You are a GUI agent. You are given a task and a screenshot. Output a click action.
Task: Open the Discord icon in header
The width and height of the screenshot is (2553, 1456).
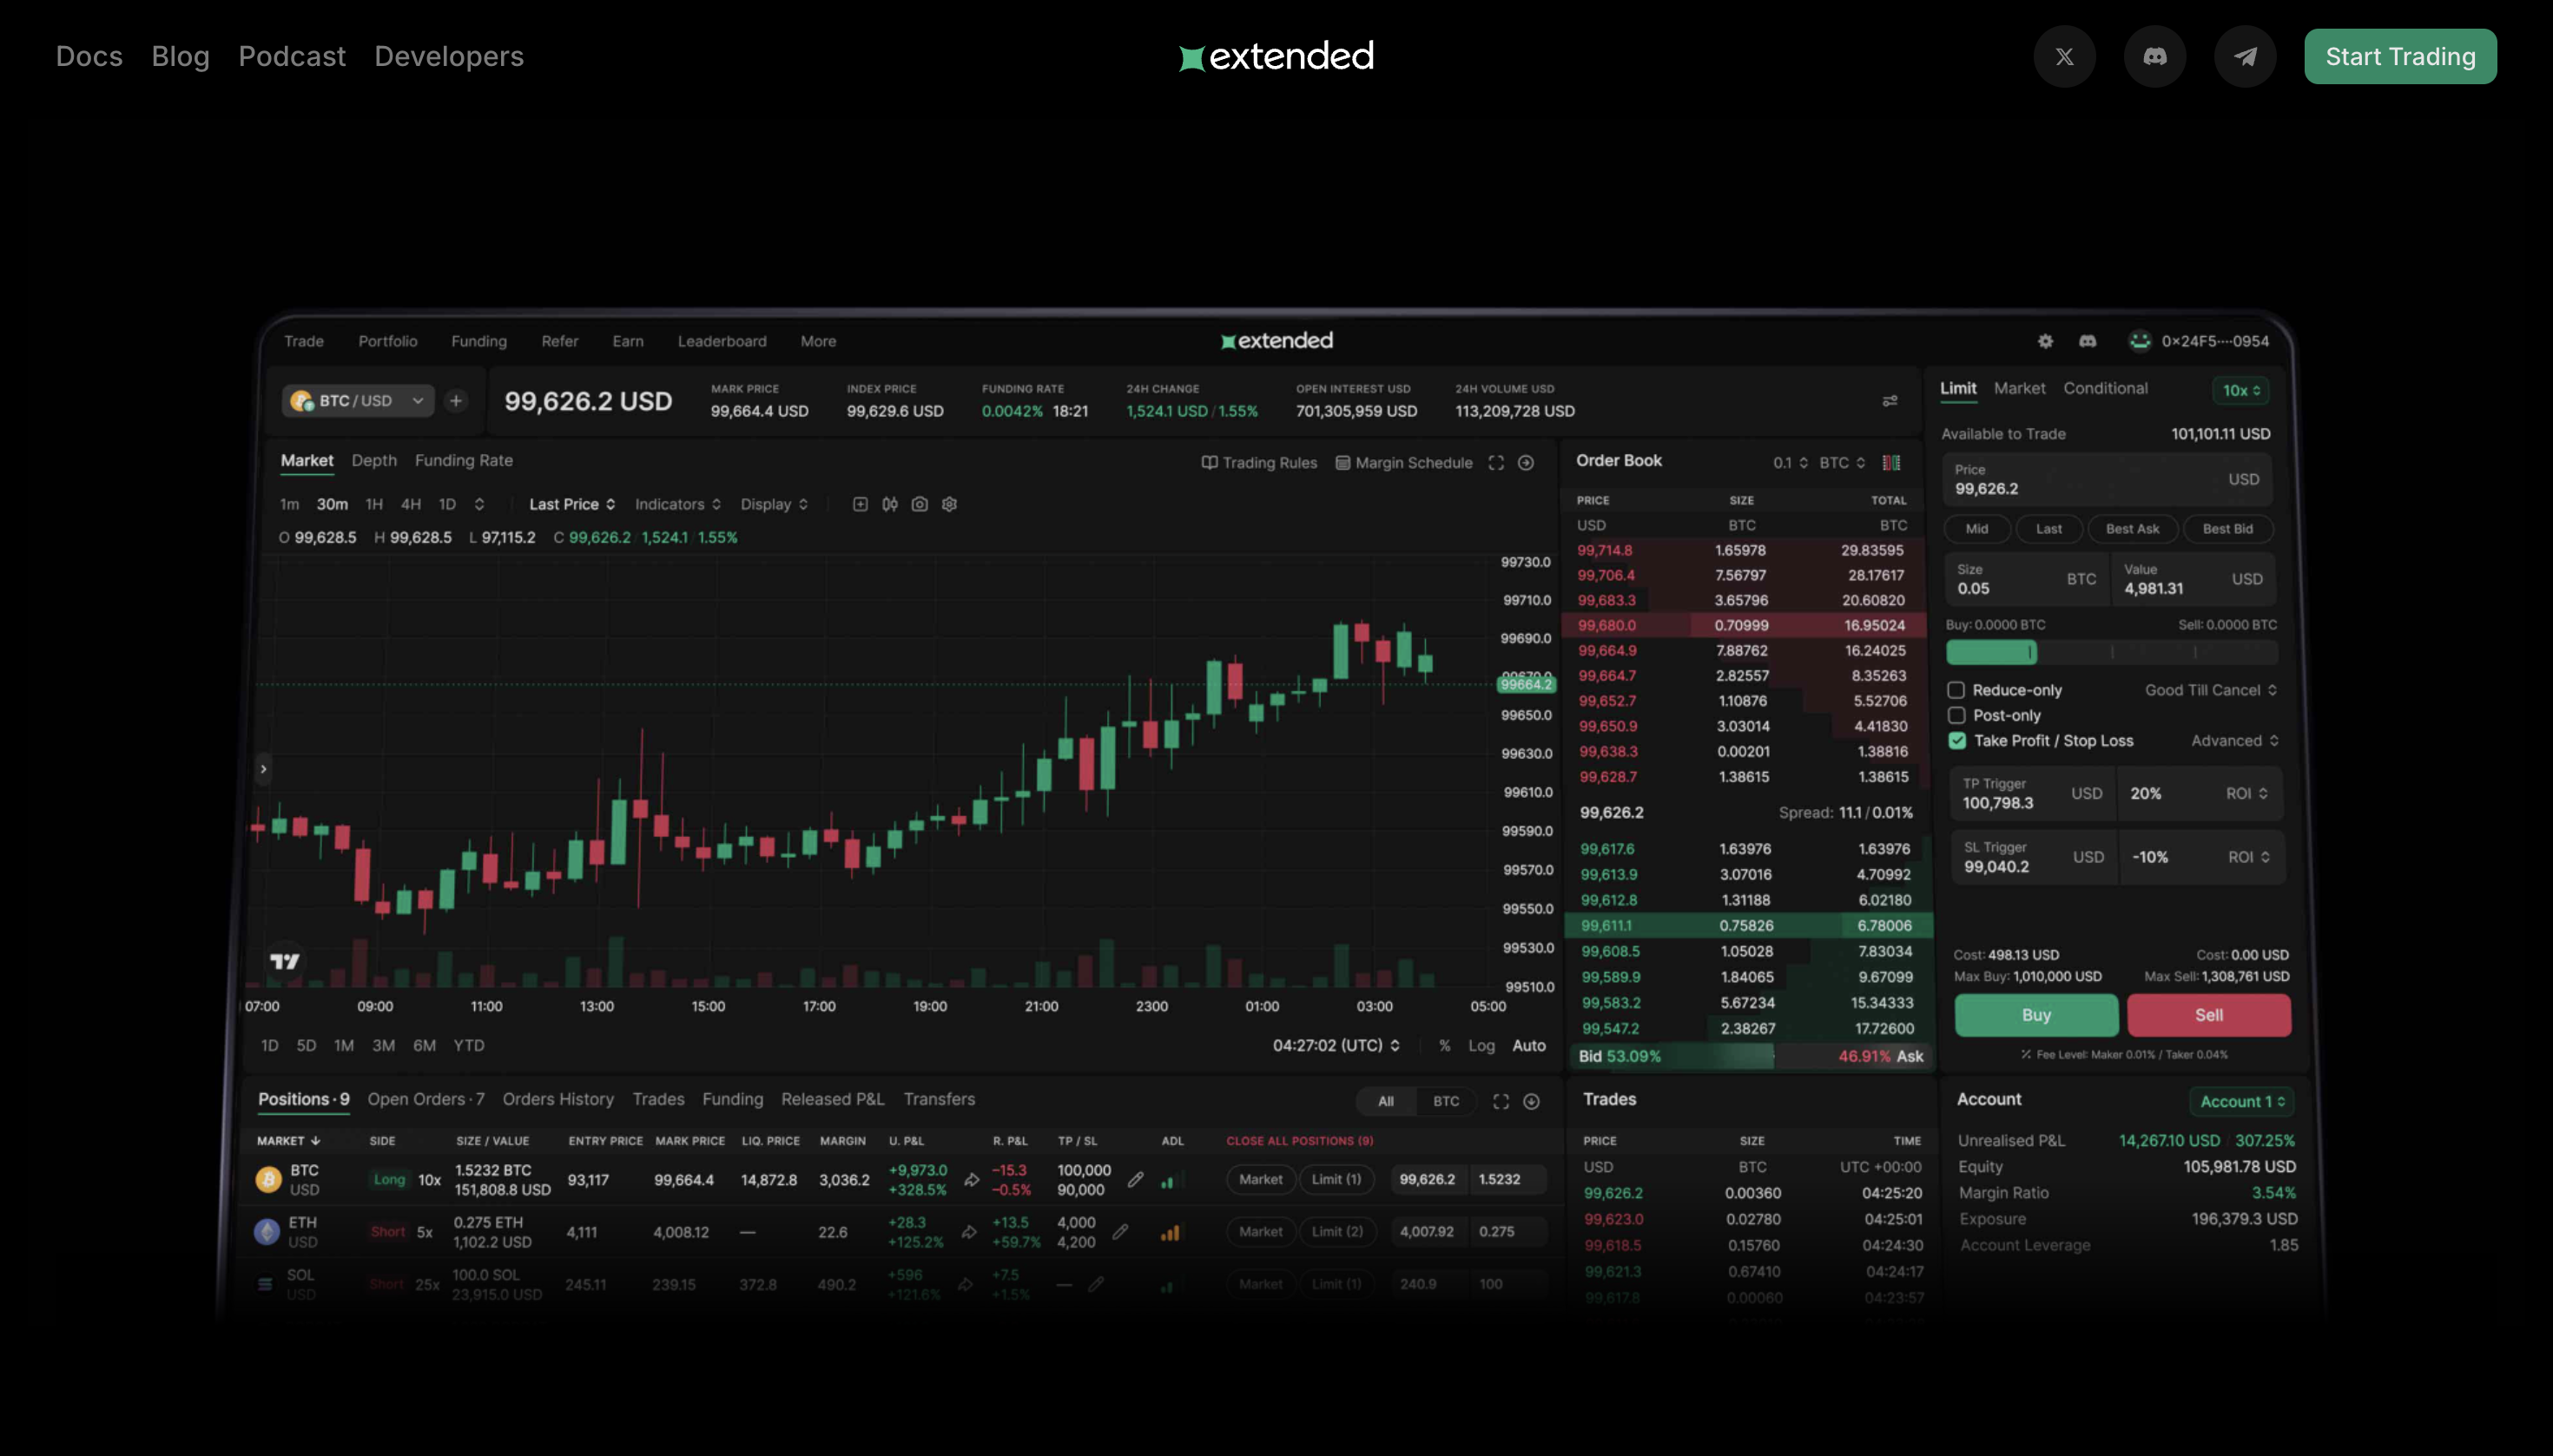pos(2154,57)
